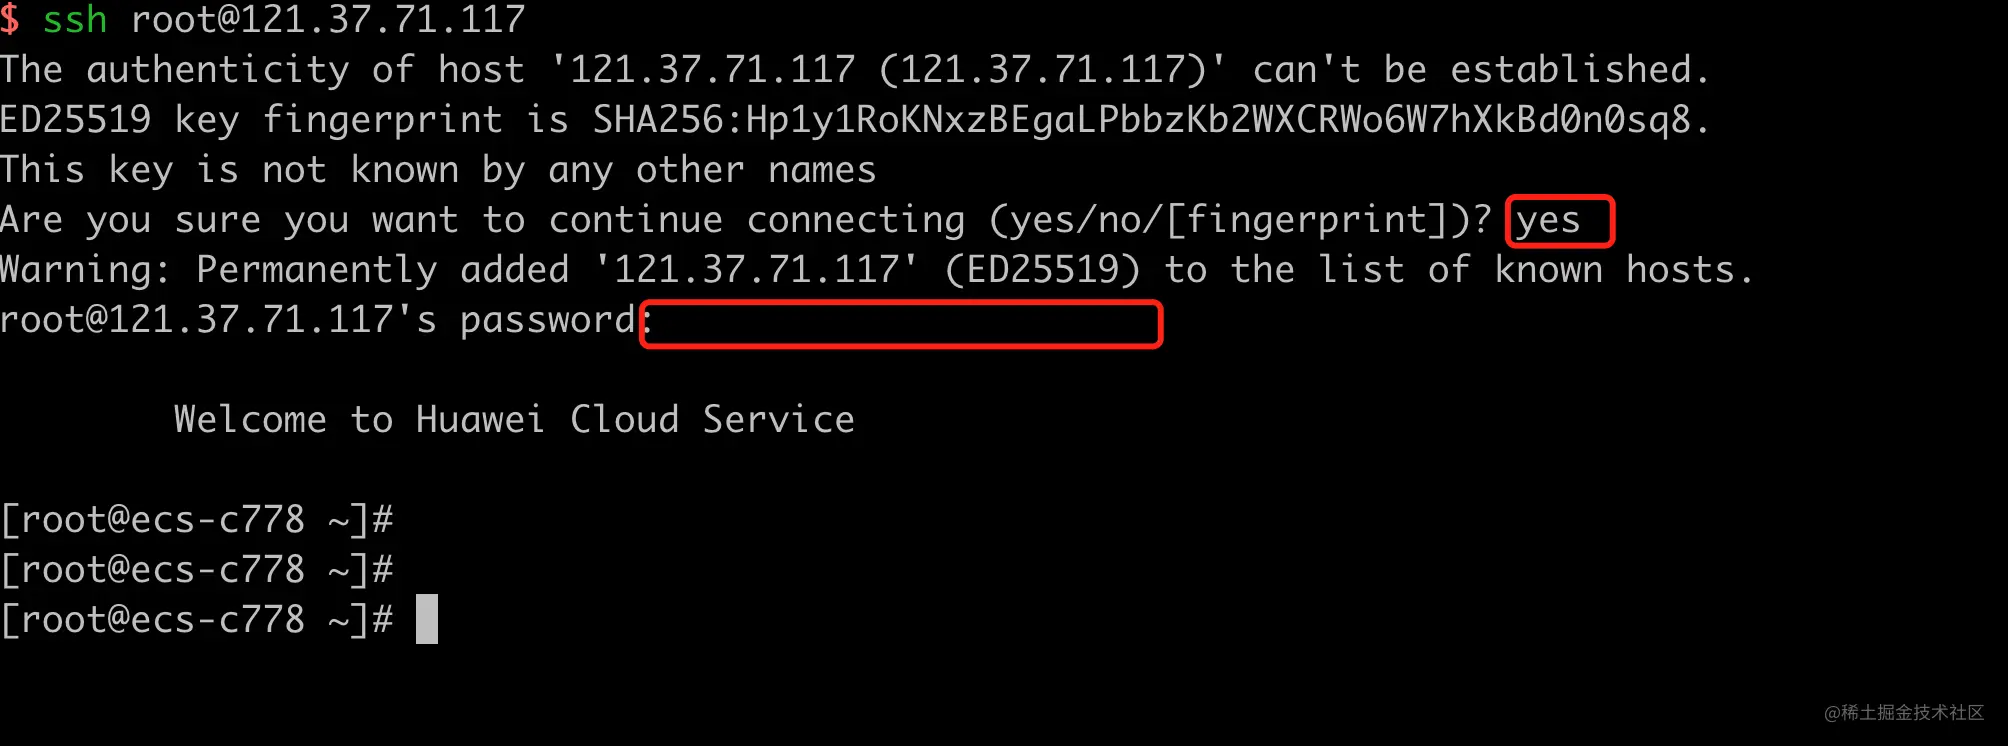Click the empty red password box
This screenshot has height=746, width=2008.
click(x=901, y=324)
